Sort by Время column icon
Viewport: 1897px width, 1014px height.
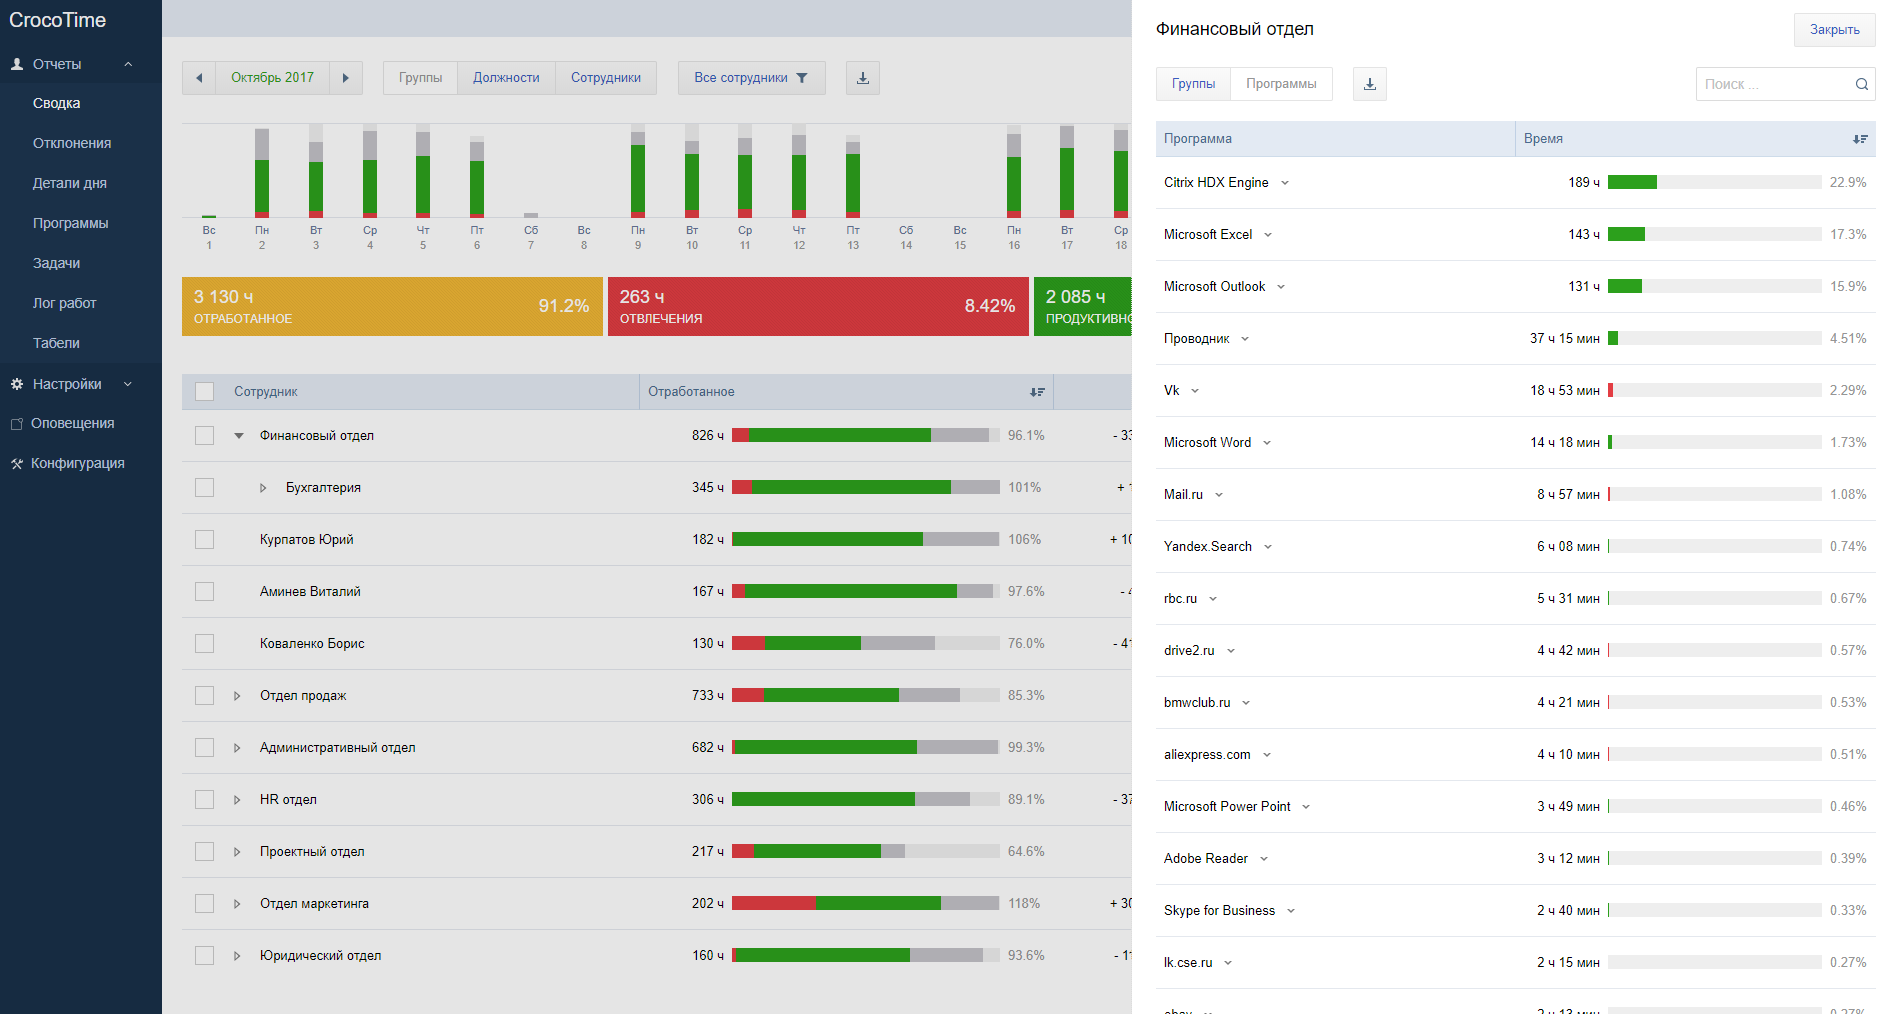coord(1860,139)
